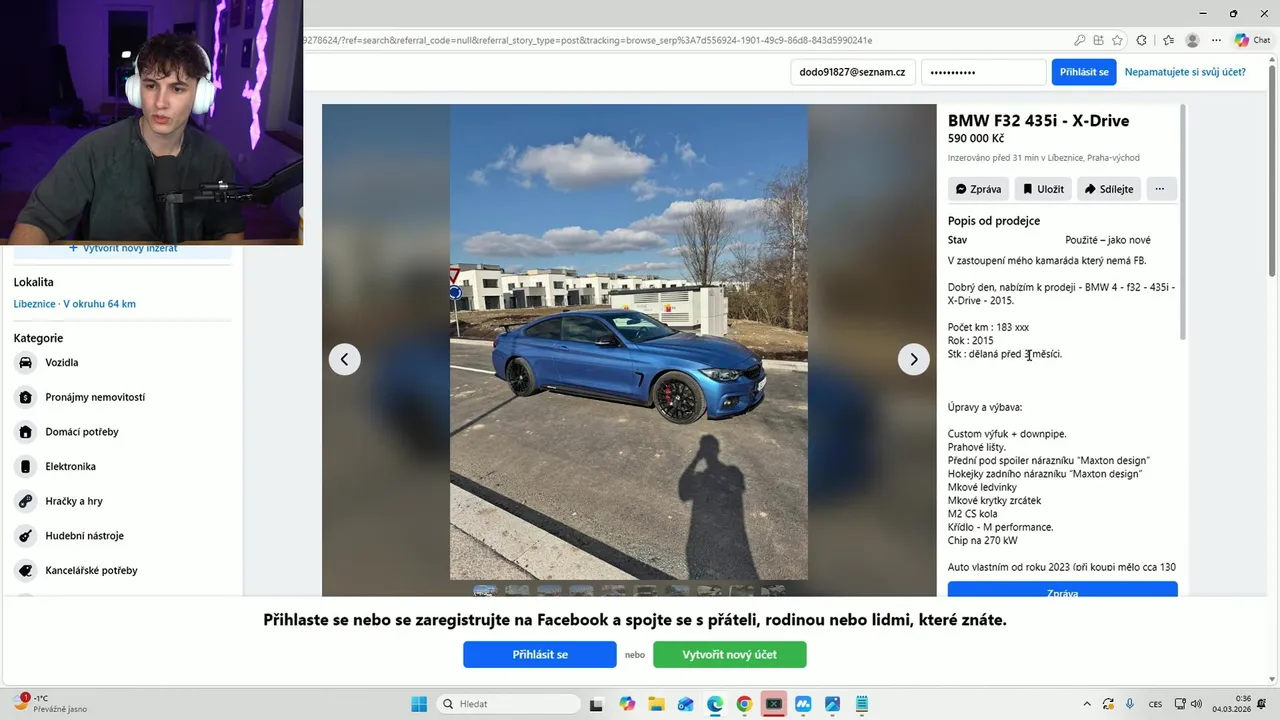1280x720 pixels.
Task: Open Google Chrome from the taskbar
Action: 744,704
